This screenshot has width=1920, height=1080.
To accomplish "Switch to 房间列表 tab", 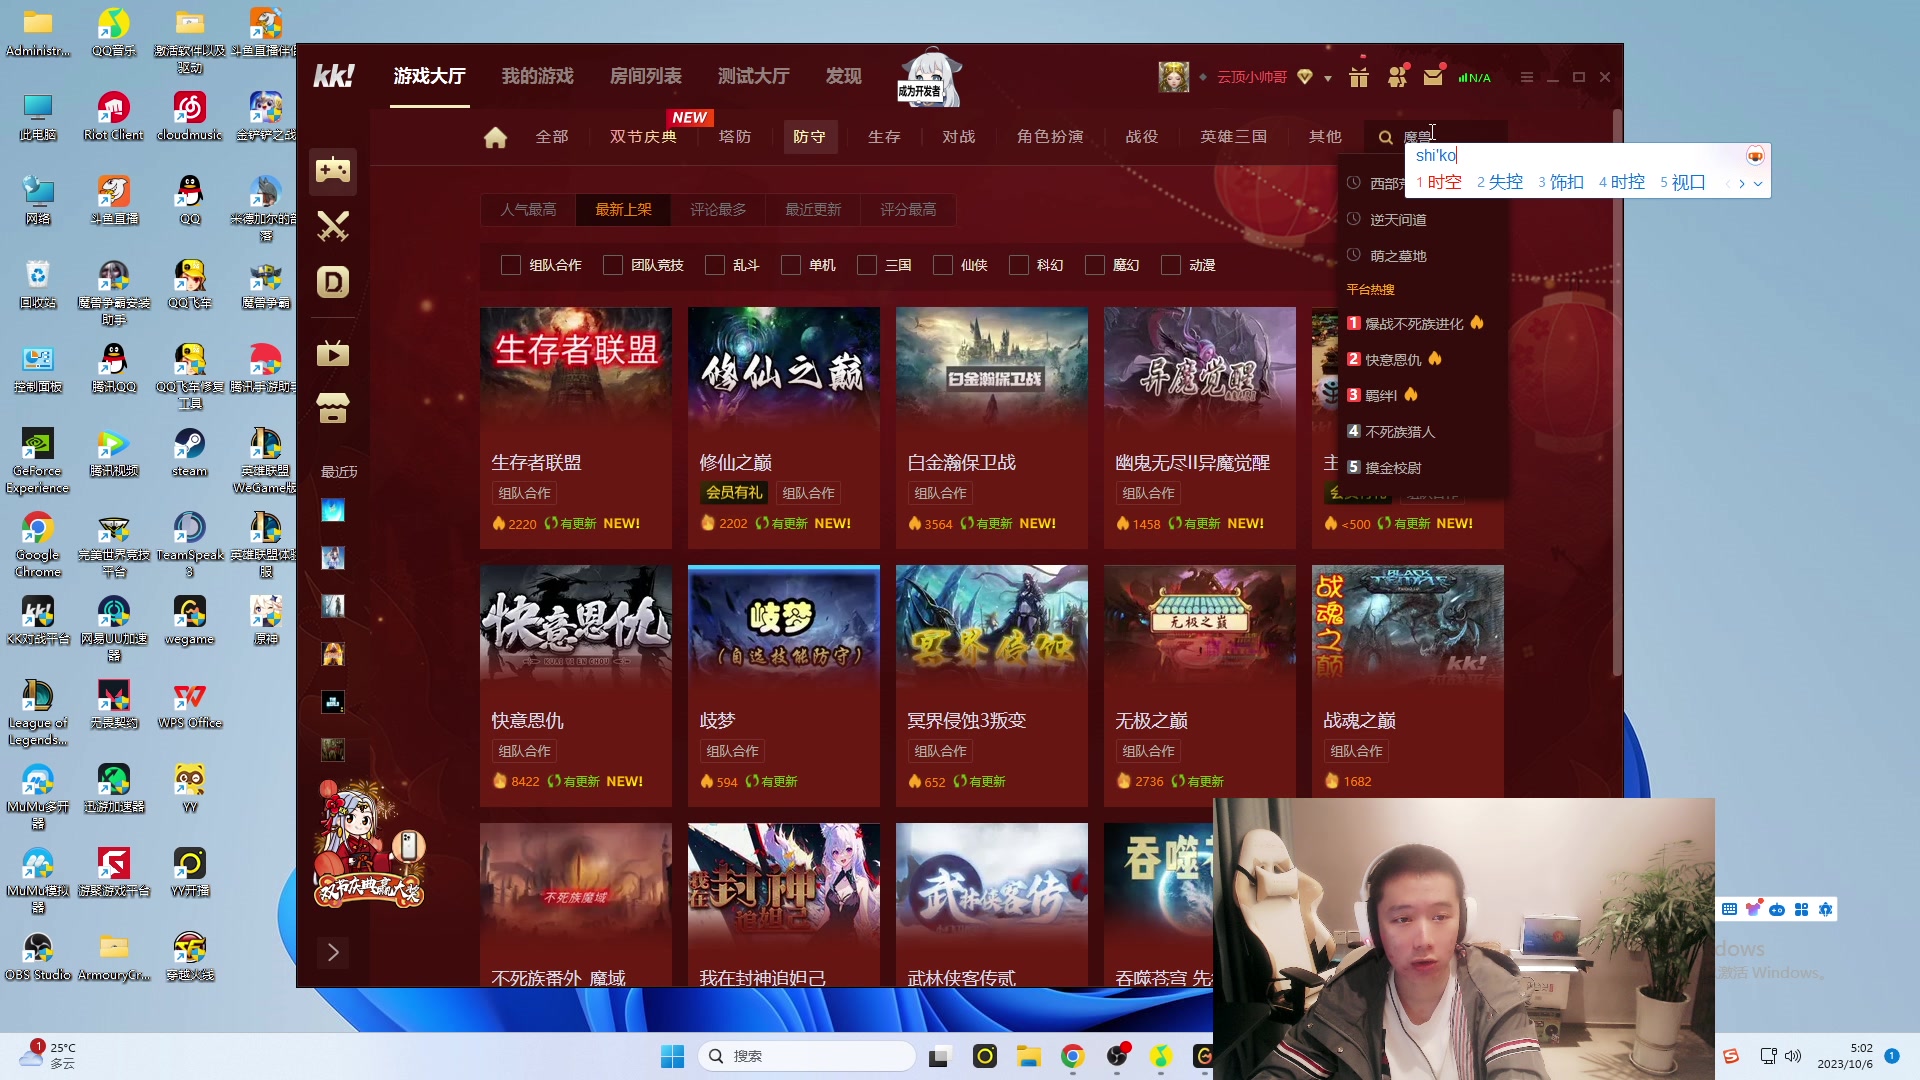I will coord(646,76).
